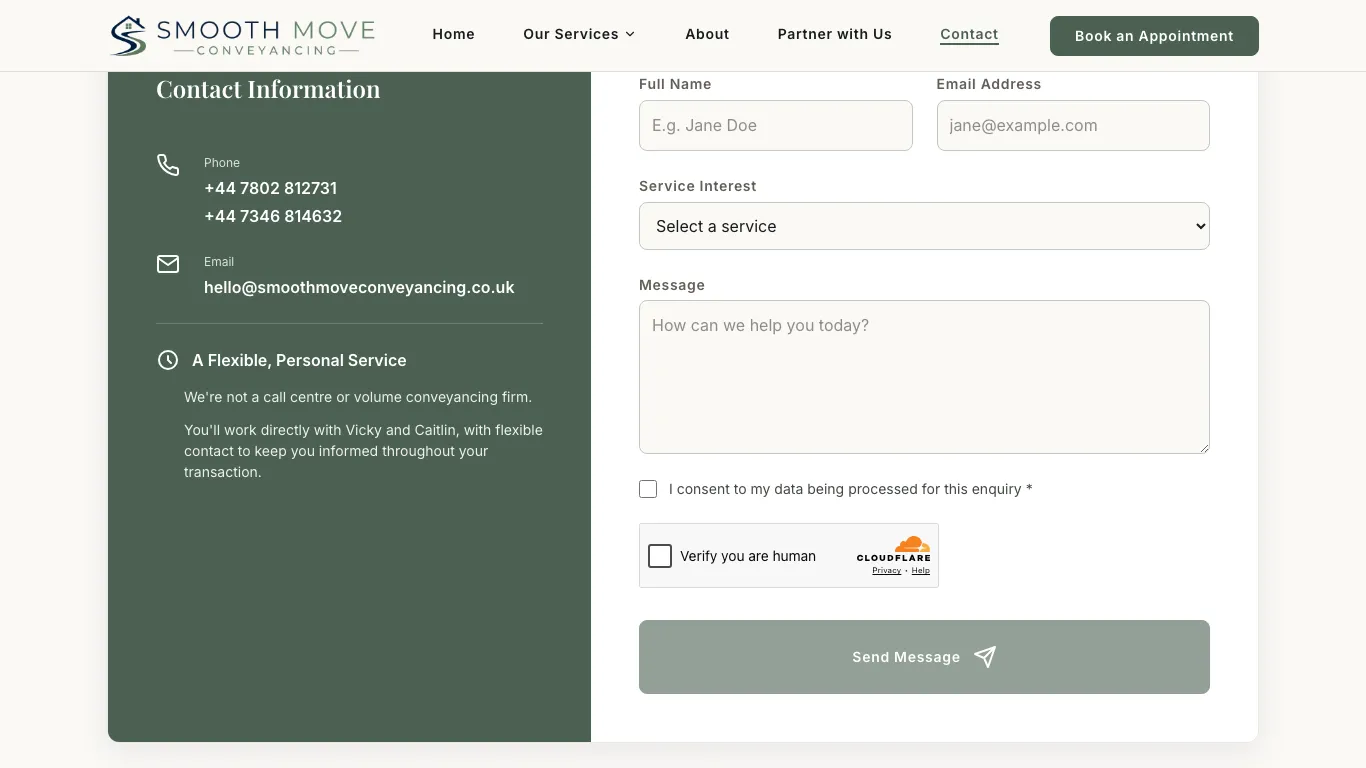Viewport: 1366px width, 768px height.
Task: Click into the Message text area
Action: [924, 377]
